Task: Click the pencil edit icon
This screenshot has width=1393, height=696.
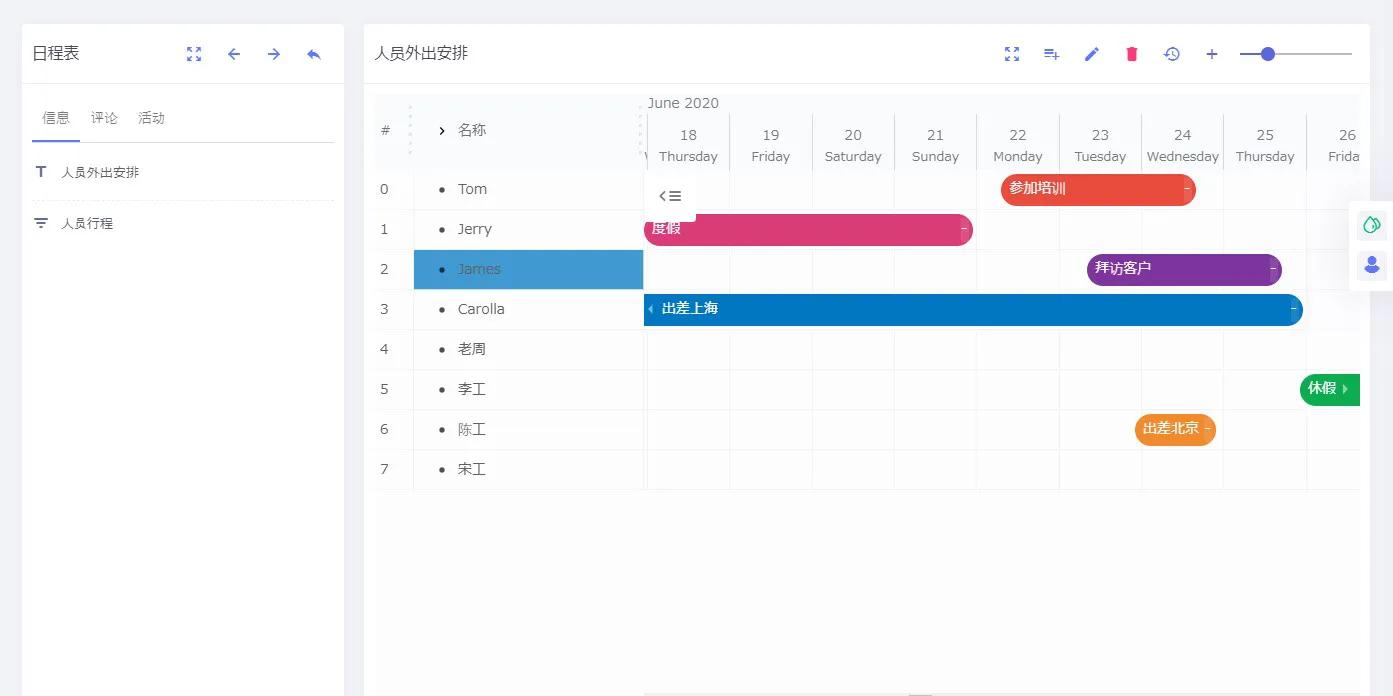Action: (x=1092, y=54)
